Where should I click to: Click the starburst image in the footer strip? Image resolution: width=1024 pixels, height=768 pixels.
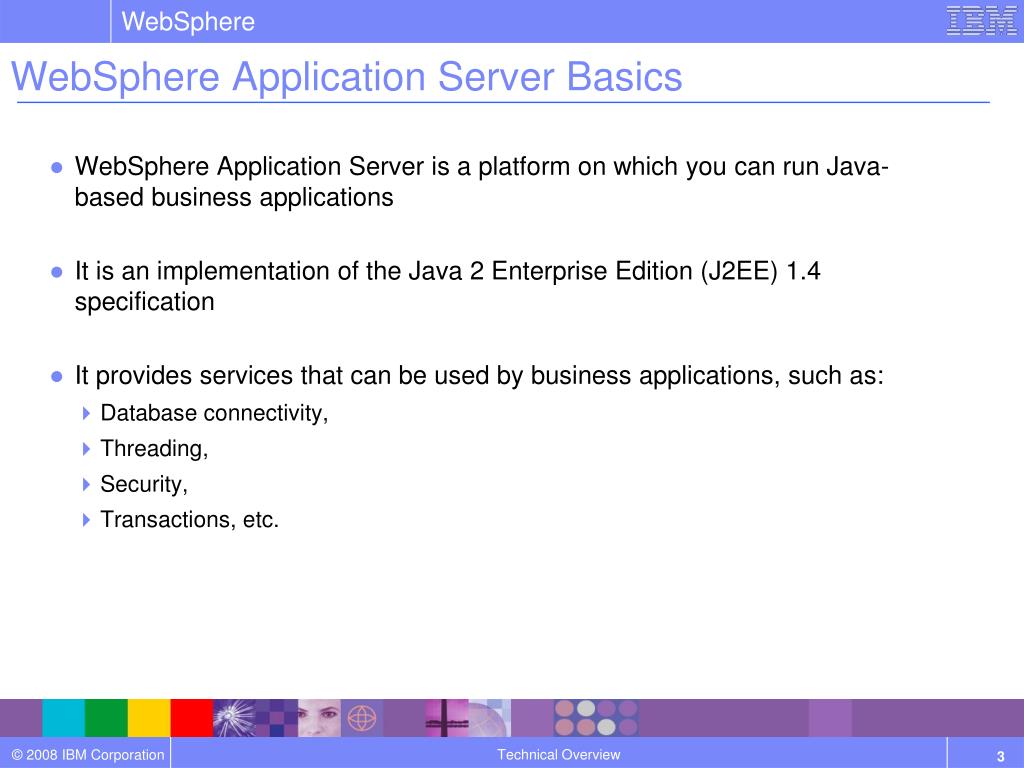coord(234,718)
